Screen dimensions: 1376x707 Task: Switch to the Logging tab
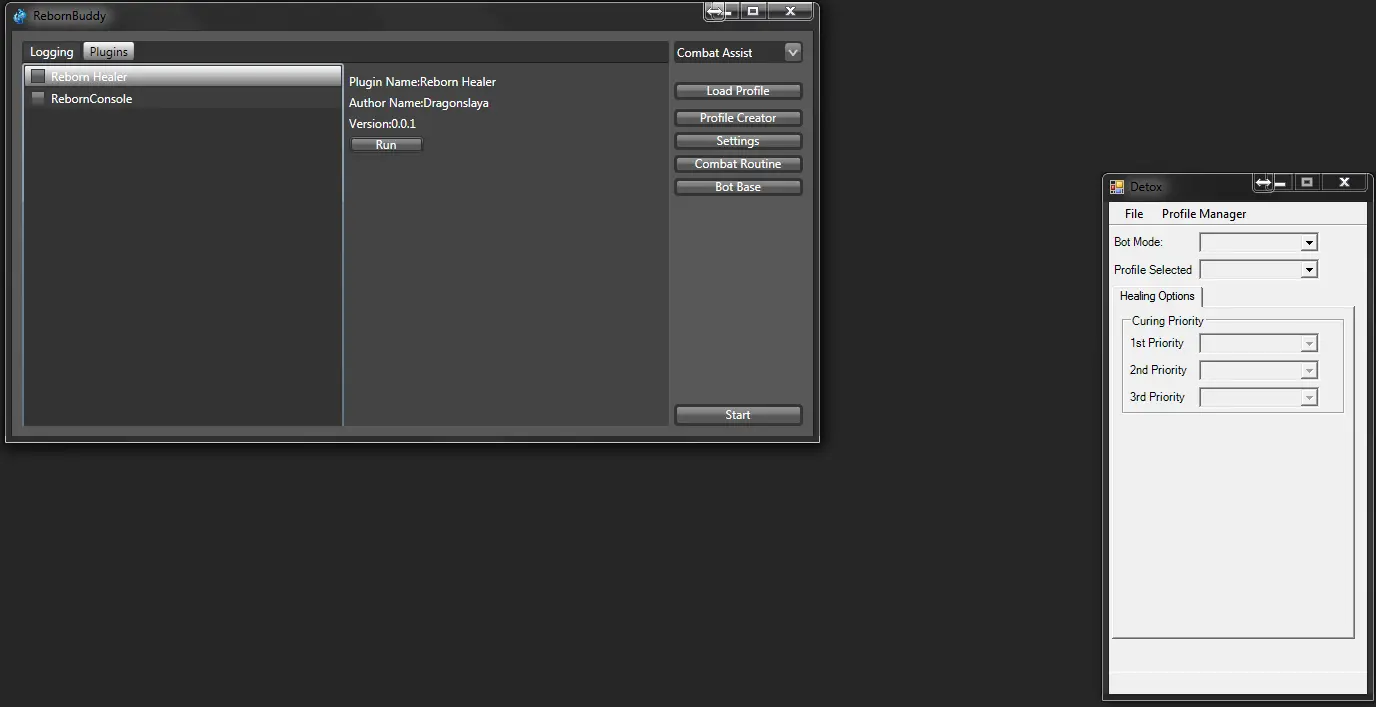click(x=52, y=52)
